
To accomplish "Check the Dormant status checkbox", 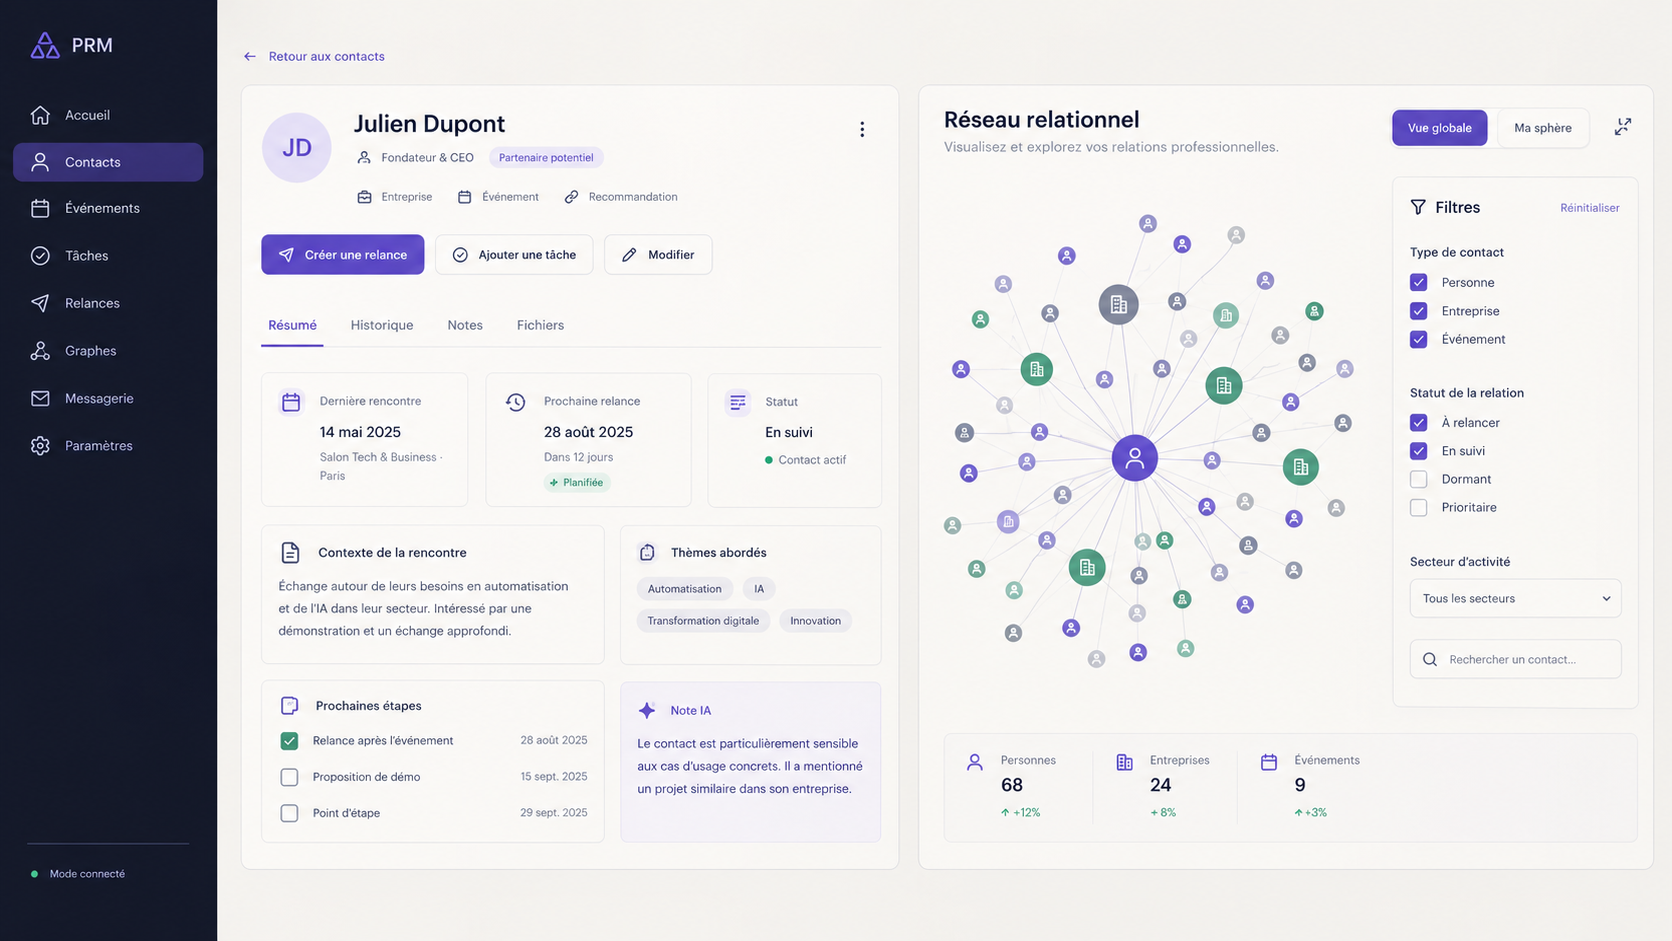I will click(x=1418, y=479).
